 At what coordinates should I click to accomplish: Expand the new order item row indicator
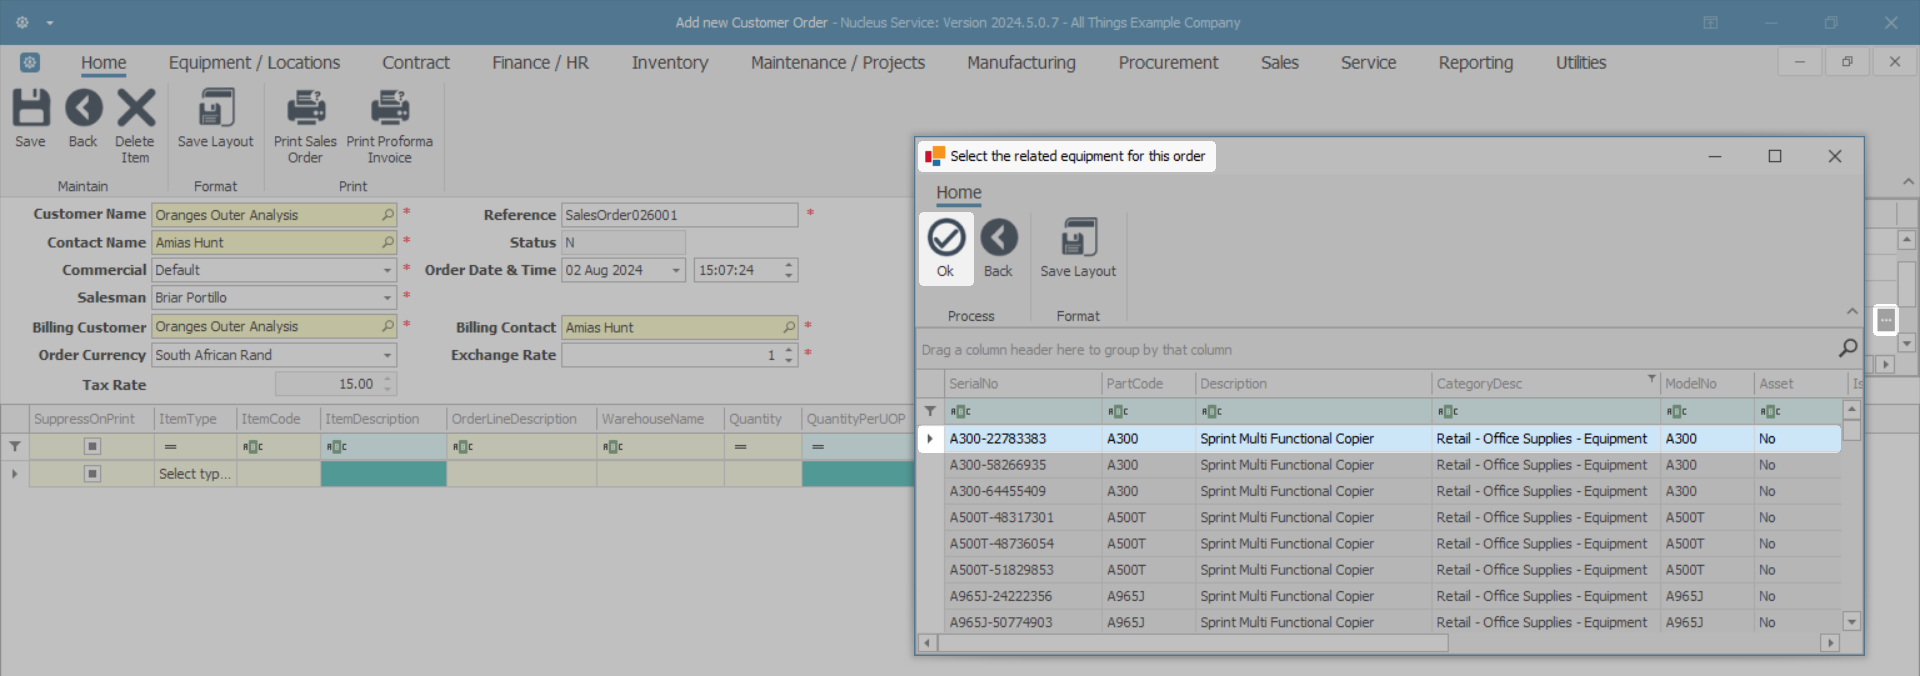(x=14, y=473)
